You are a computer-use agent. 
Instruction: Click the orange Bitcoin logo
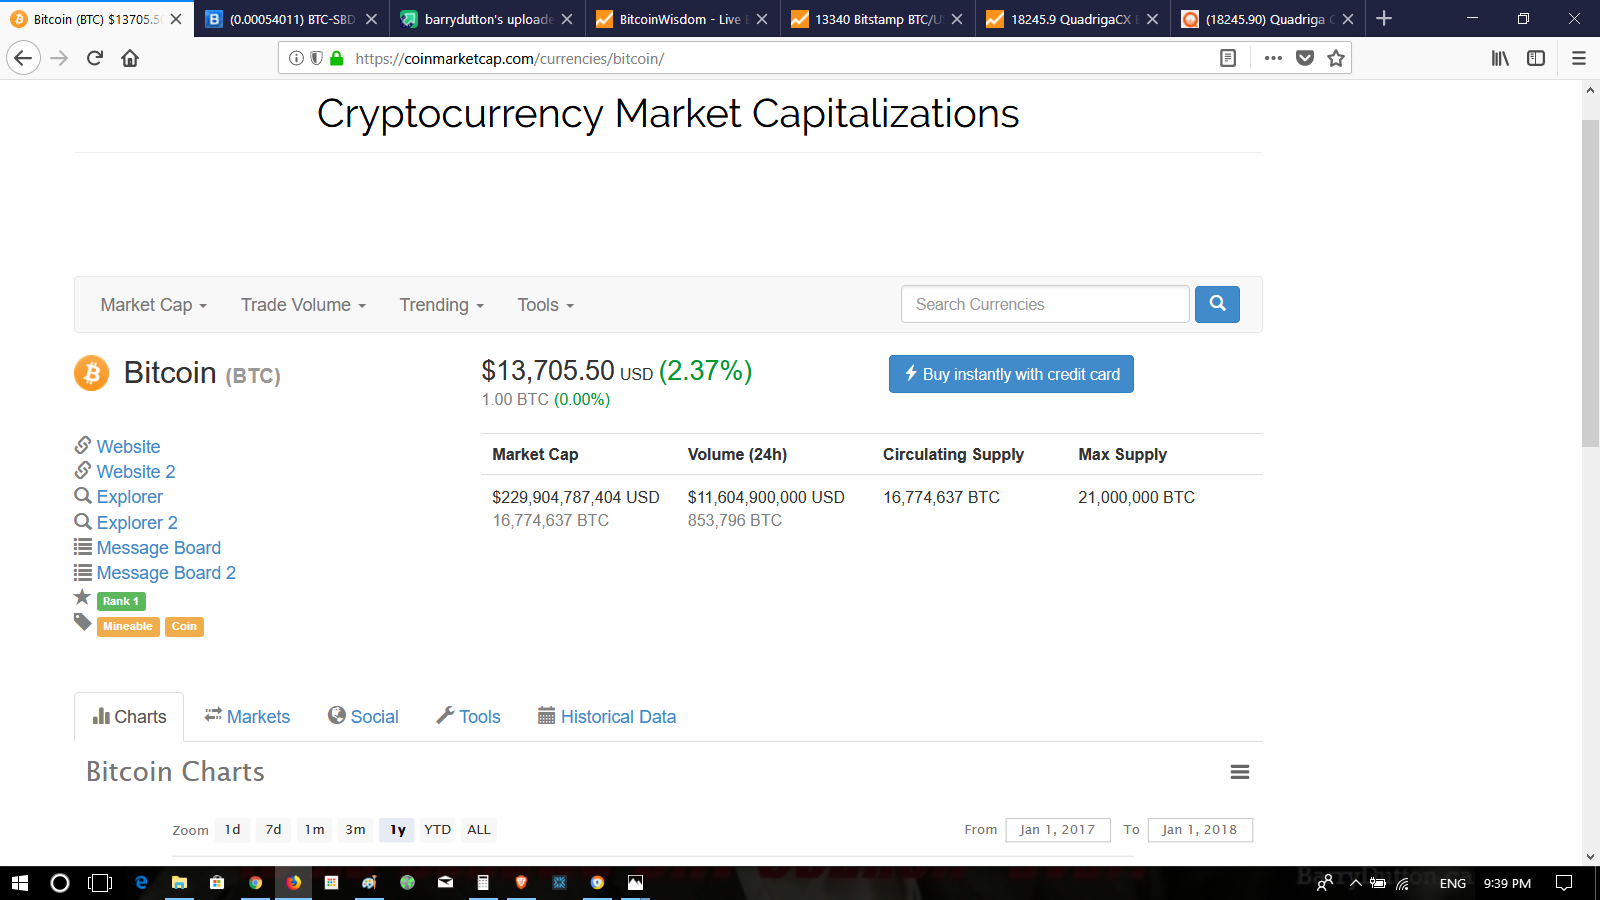tap(92, 373)
